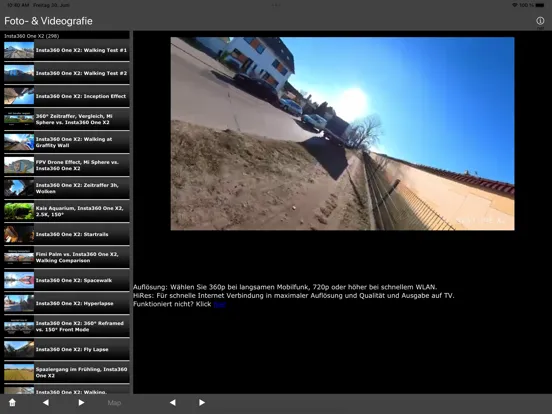Viewport: 552px width, 414px height.
Task: Tap the Wi-Fi icon in status bar
Action: point(515,5)
